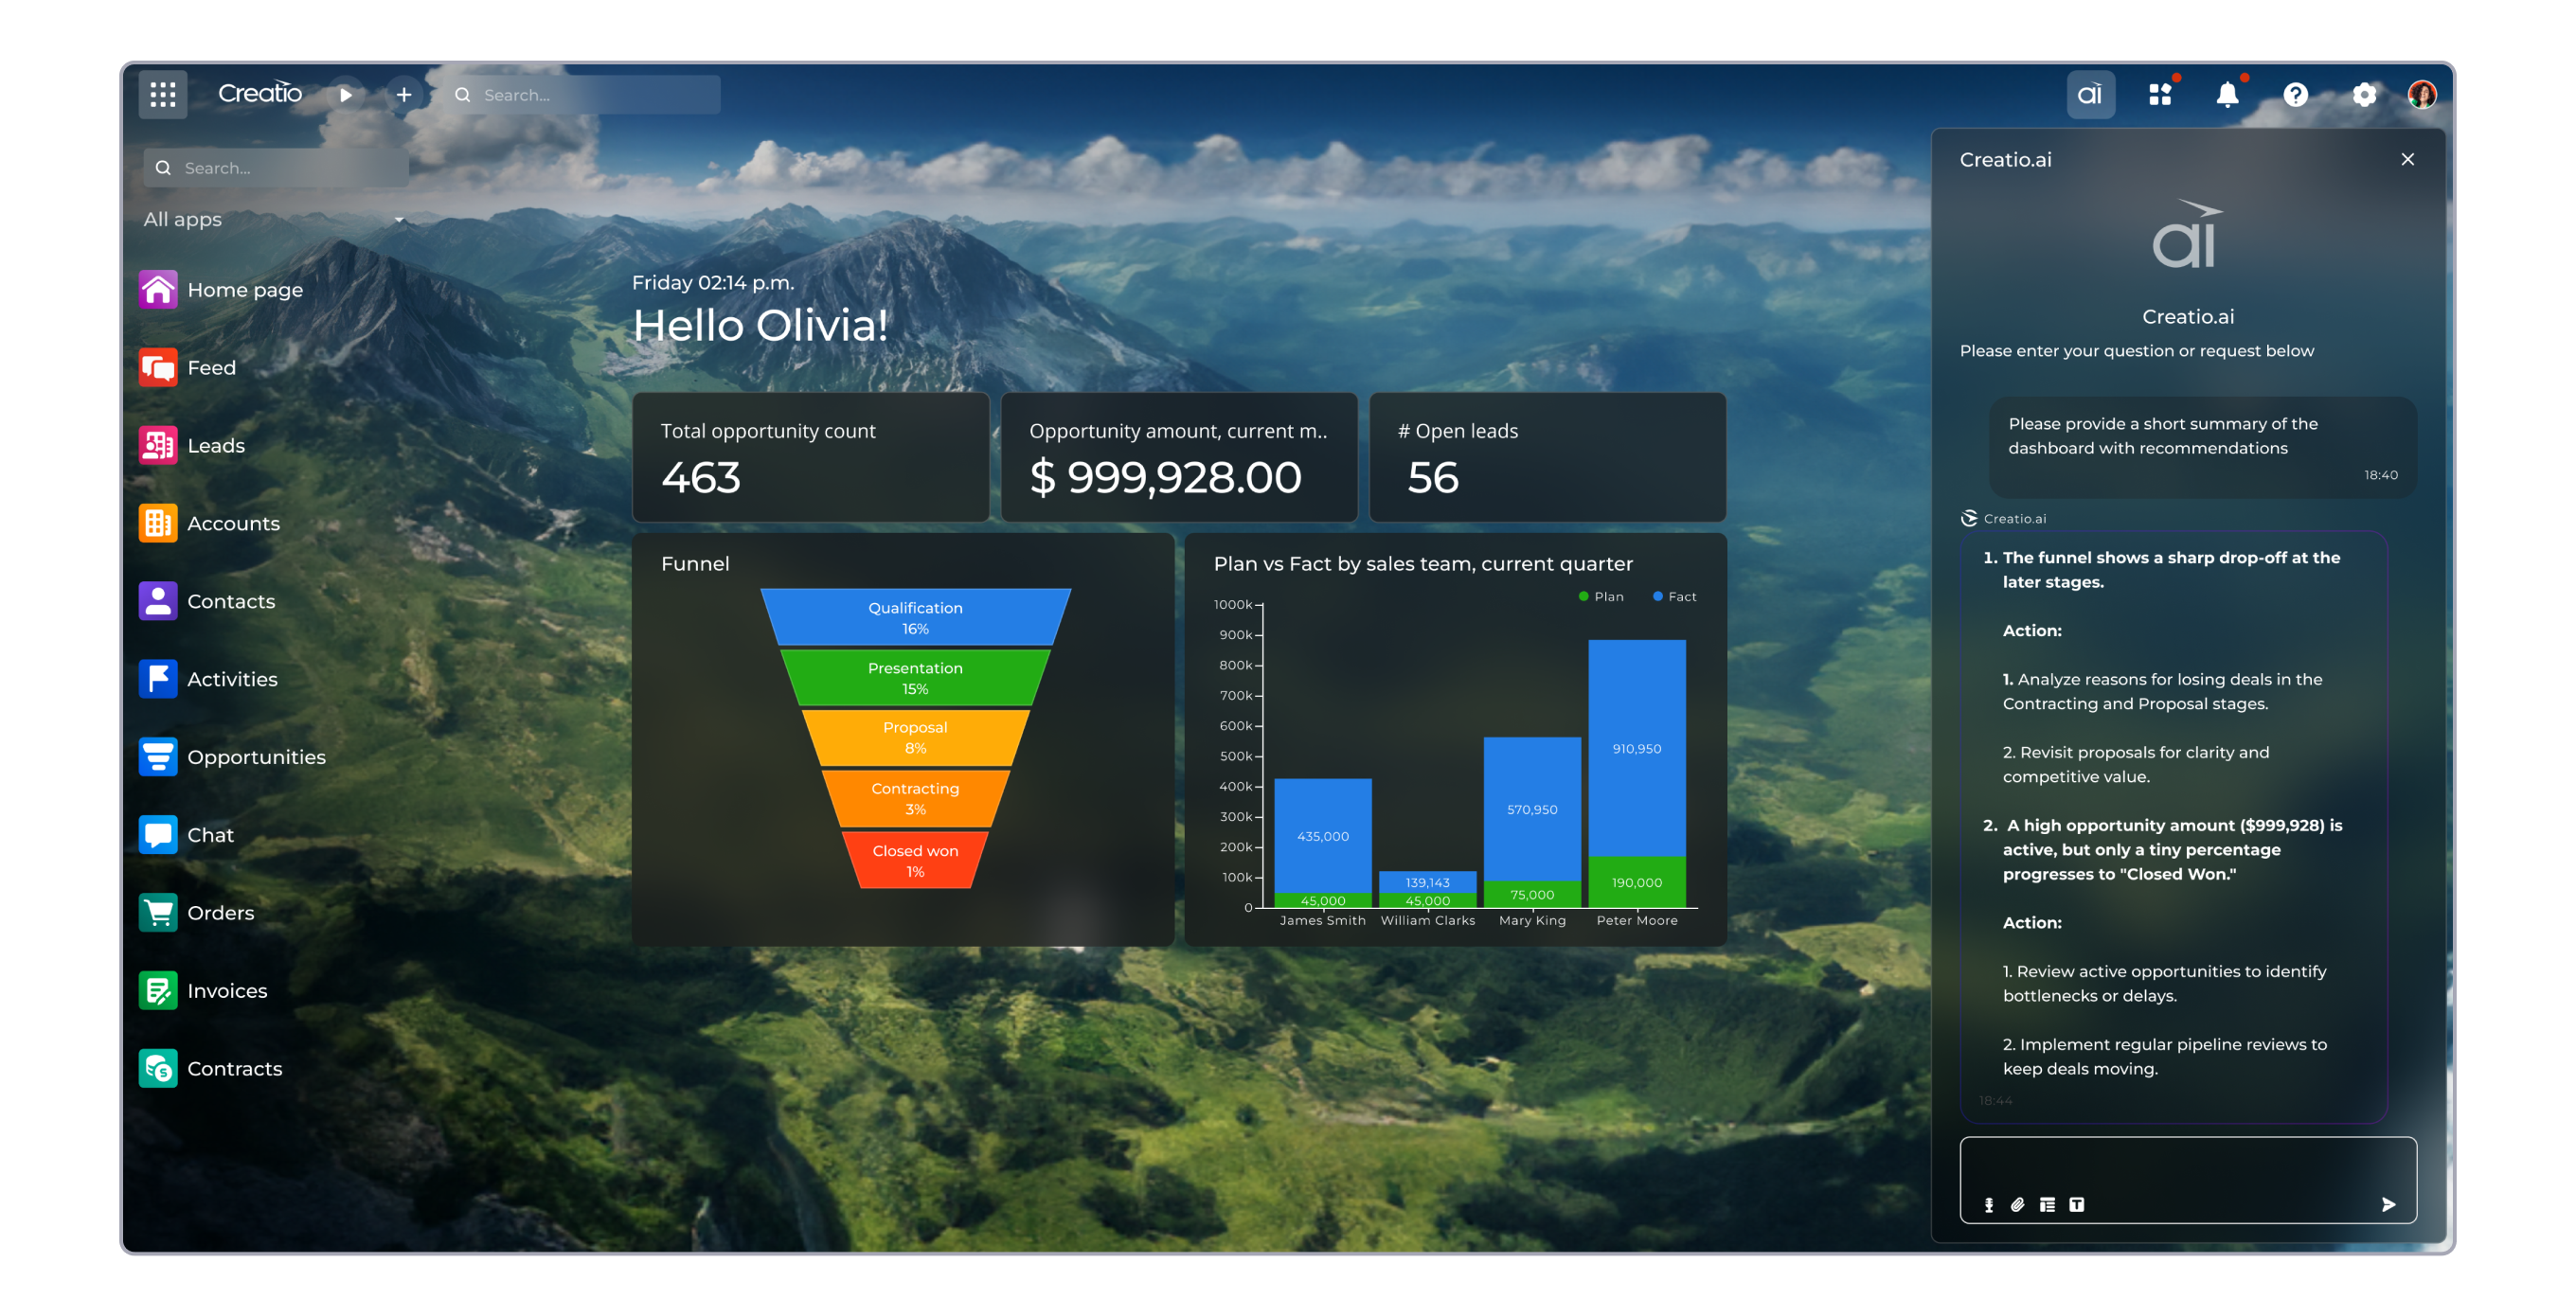Click the microphone icon in the chat input
This screenshot has height=1316, width=2576.
pyautogui.click(x=1988, y=1205)
